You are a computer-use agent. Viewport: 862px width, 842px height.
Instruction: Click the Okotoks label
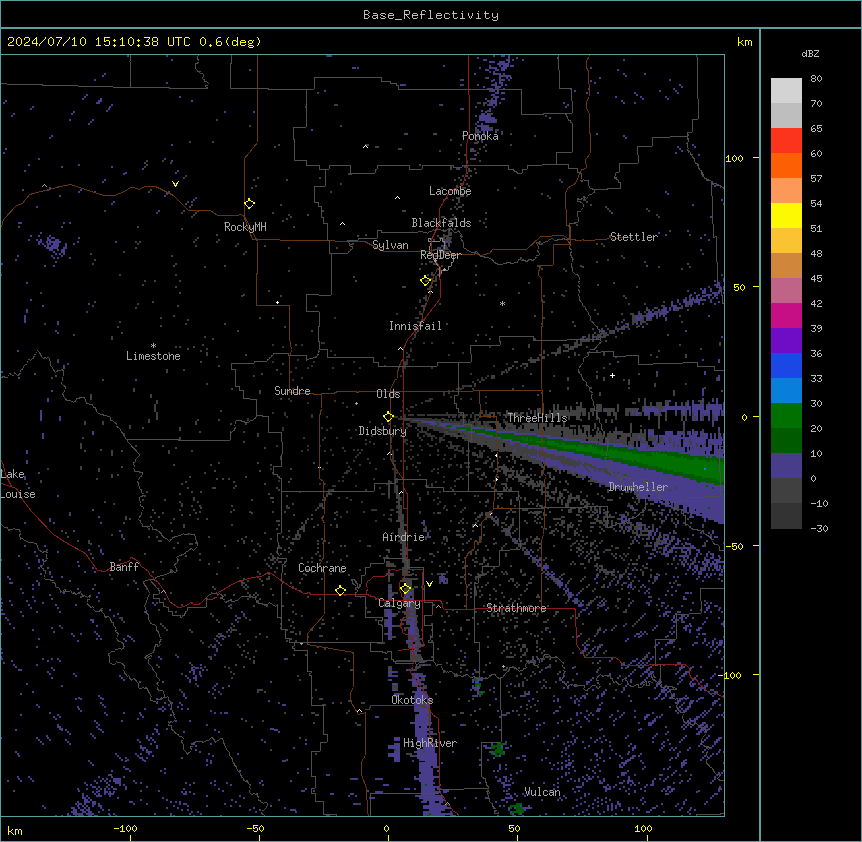pyautogui.click(x=412, y=700)
